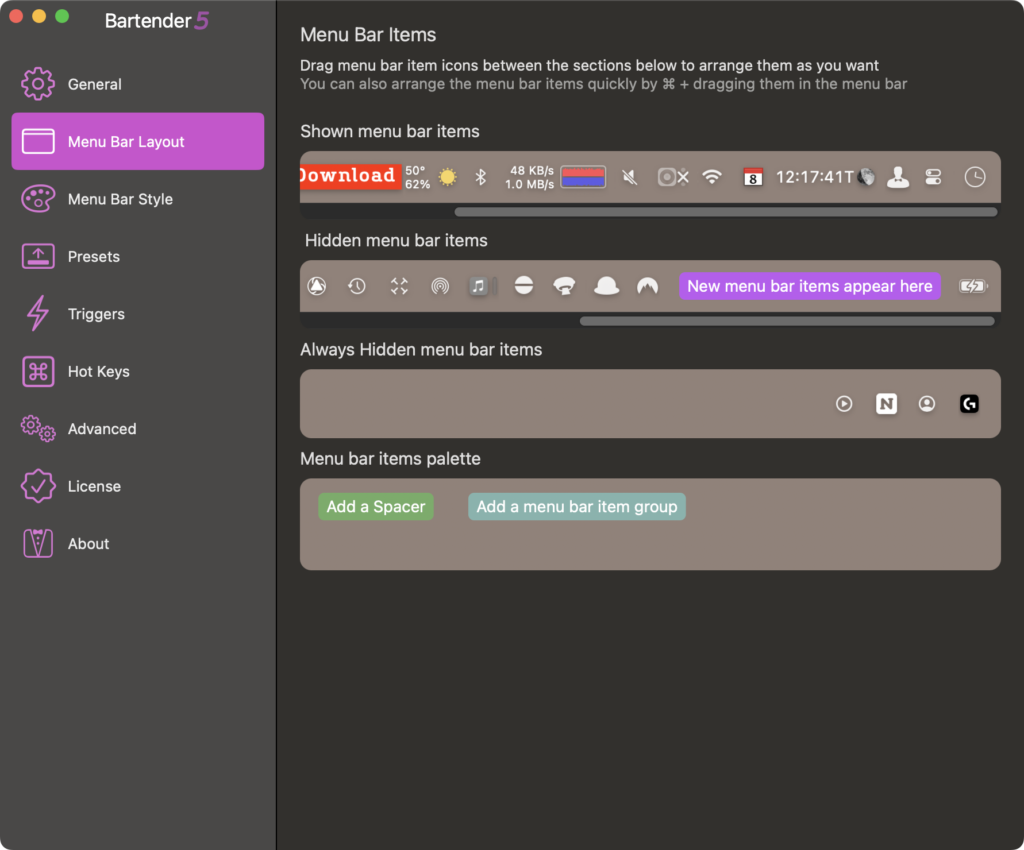Click the Bluetooth icon in shown items
1024x850 pixels.
coord(480,177)
